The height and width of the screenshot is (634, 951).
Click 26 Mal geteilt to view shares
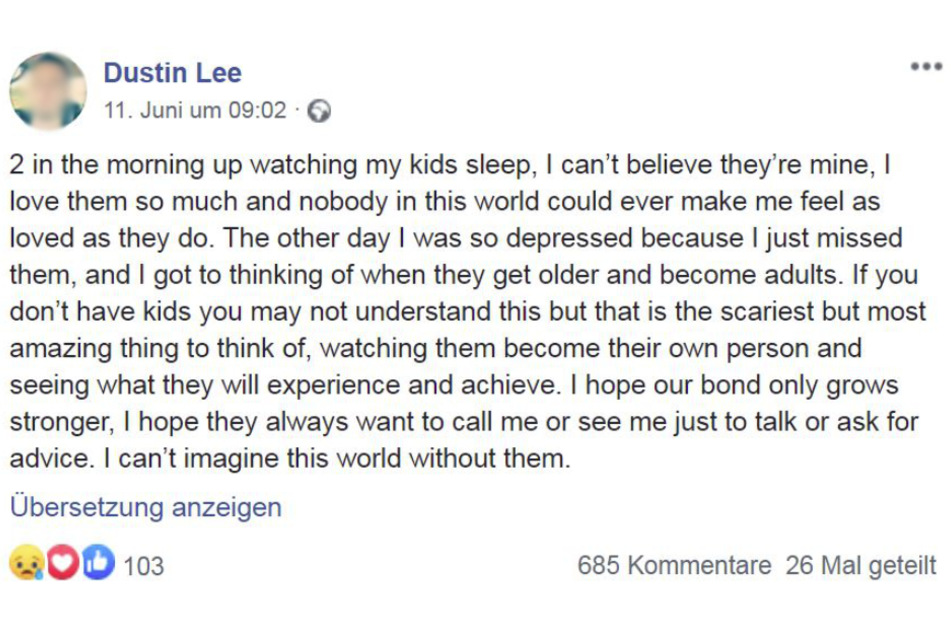tap(861, 565)
